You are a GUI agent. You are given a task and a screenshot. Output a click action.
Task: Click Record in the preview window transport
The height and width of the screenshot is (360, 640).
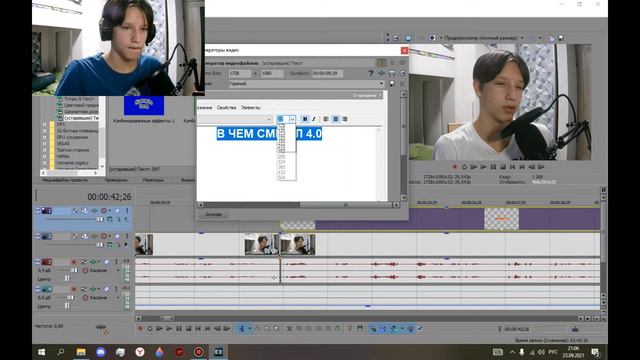tap(454, 167)
